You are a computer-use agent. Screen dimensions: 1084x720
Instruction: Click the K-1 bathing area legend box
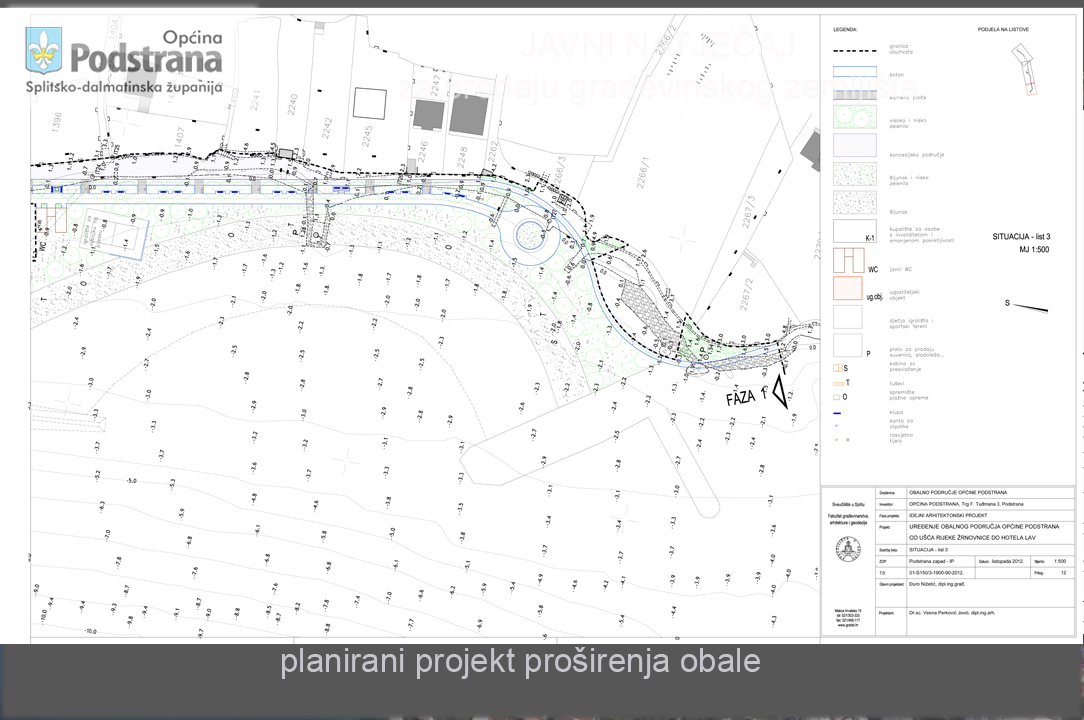[x=854, y=231]
